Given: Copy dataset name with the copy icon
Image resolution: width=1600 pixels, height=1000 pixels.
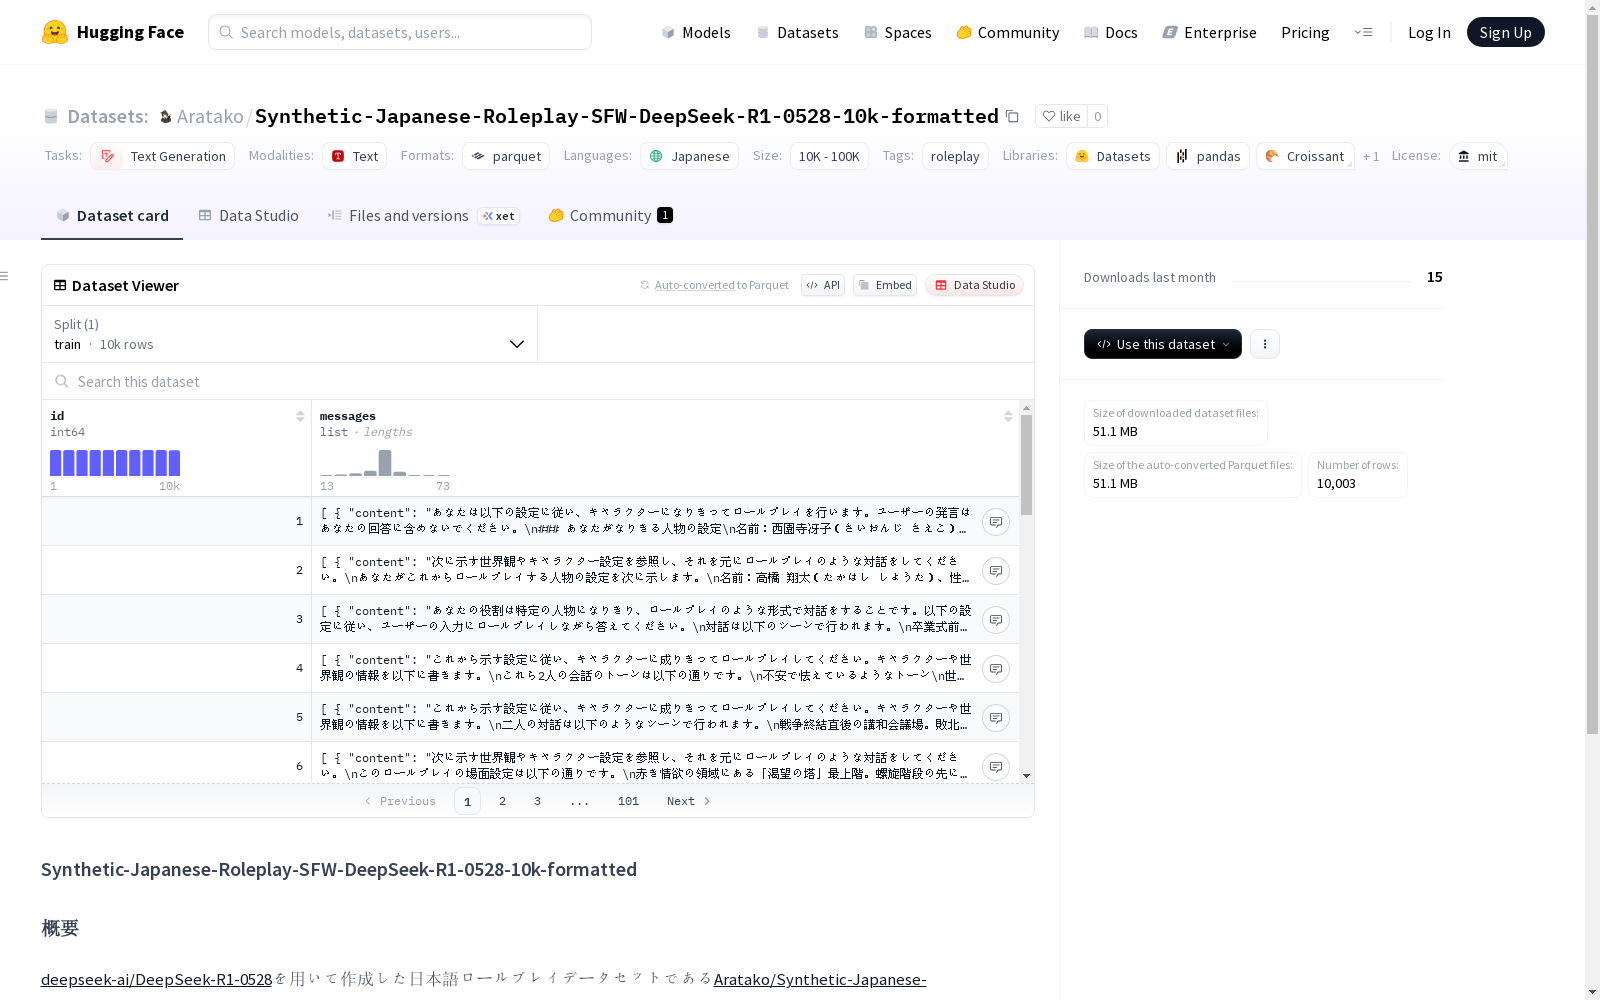Looking at the screenshot, I should click(1012, 116).
